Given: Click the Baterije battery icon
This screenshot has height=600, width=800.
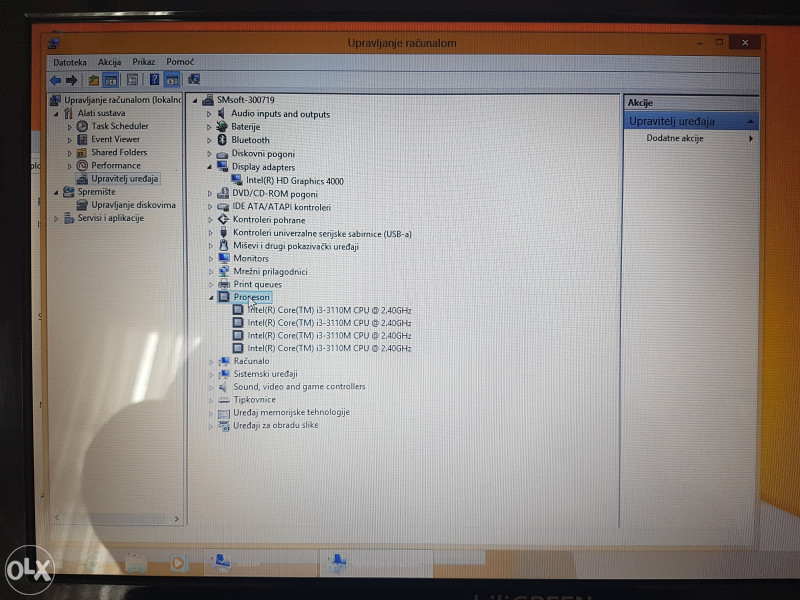Looking at the screenshot, I should click(221, 126).
